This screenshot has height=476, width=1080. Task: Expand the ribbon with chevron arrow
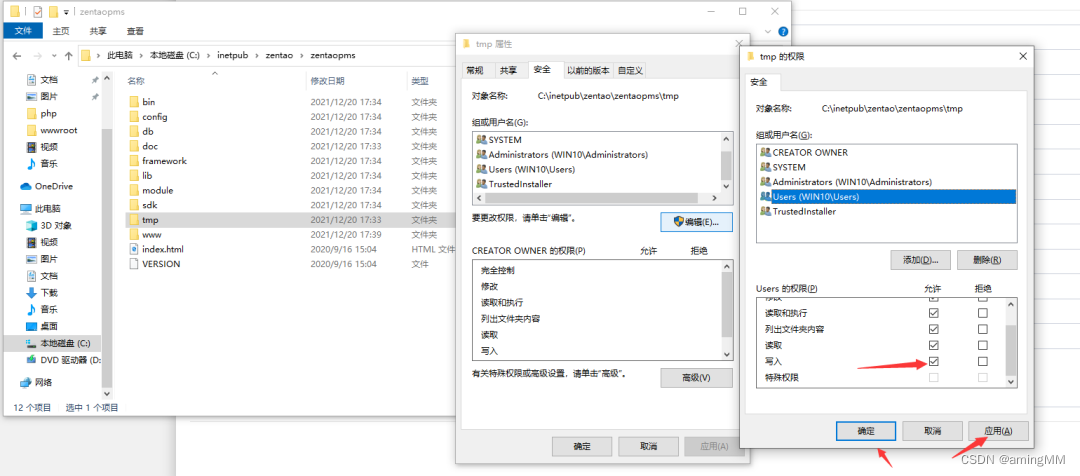click(769, 32)
